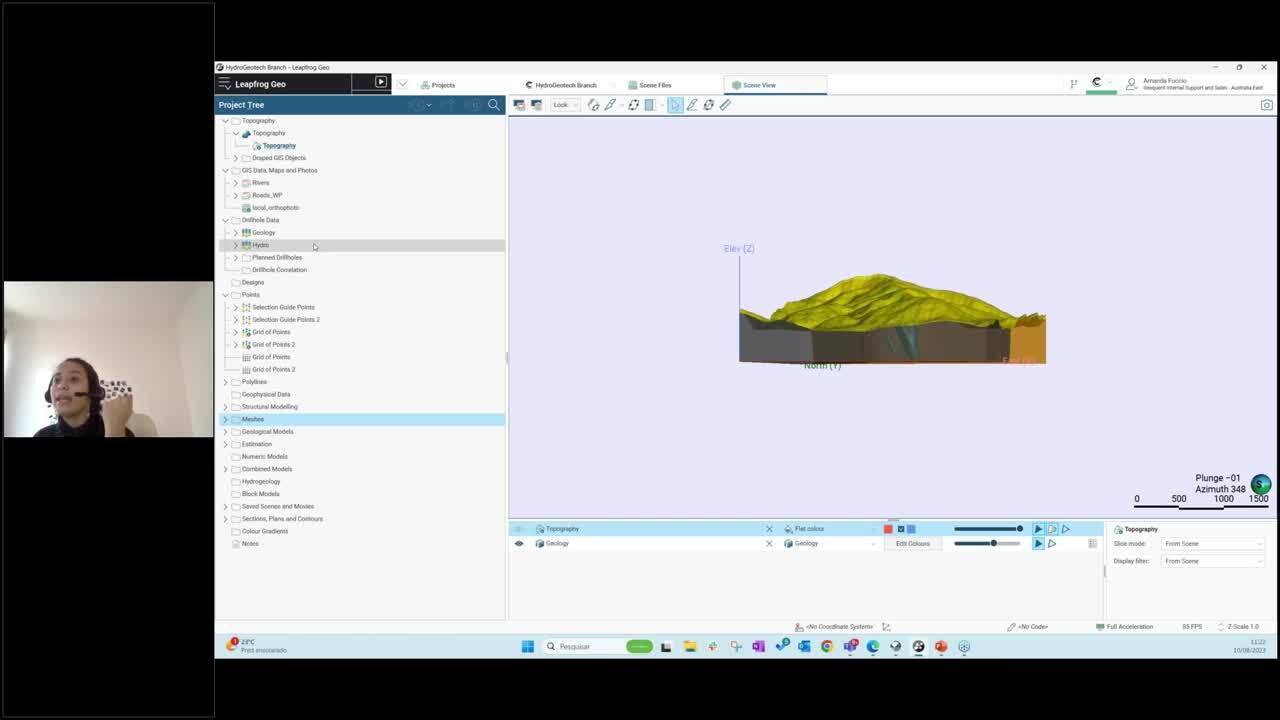Toggle the outlined triangle button on Geology row

1052,543
